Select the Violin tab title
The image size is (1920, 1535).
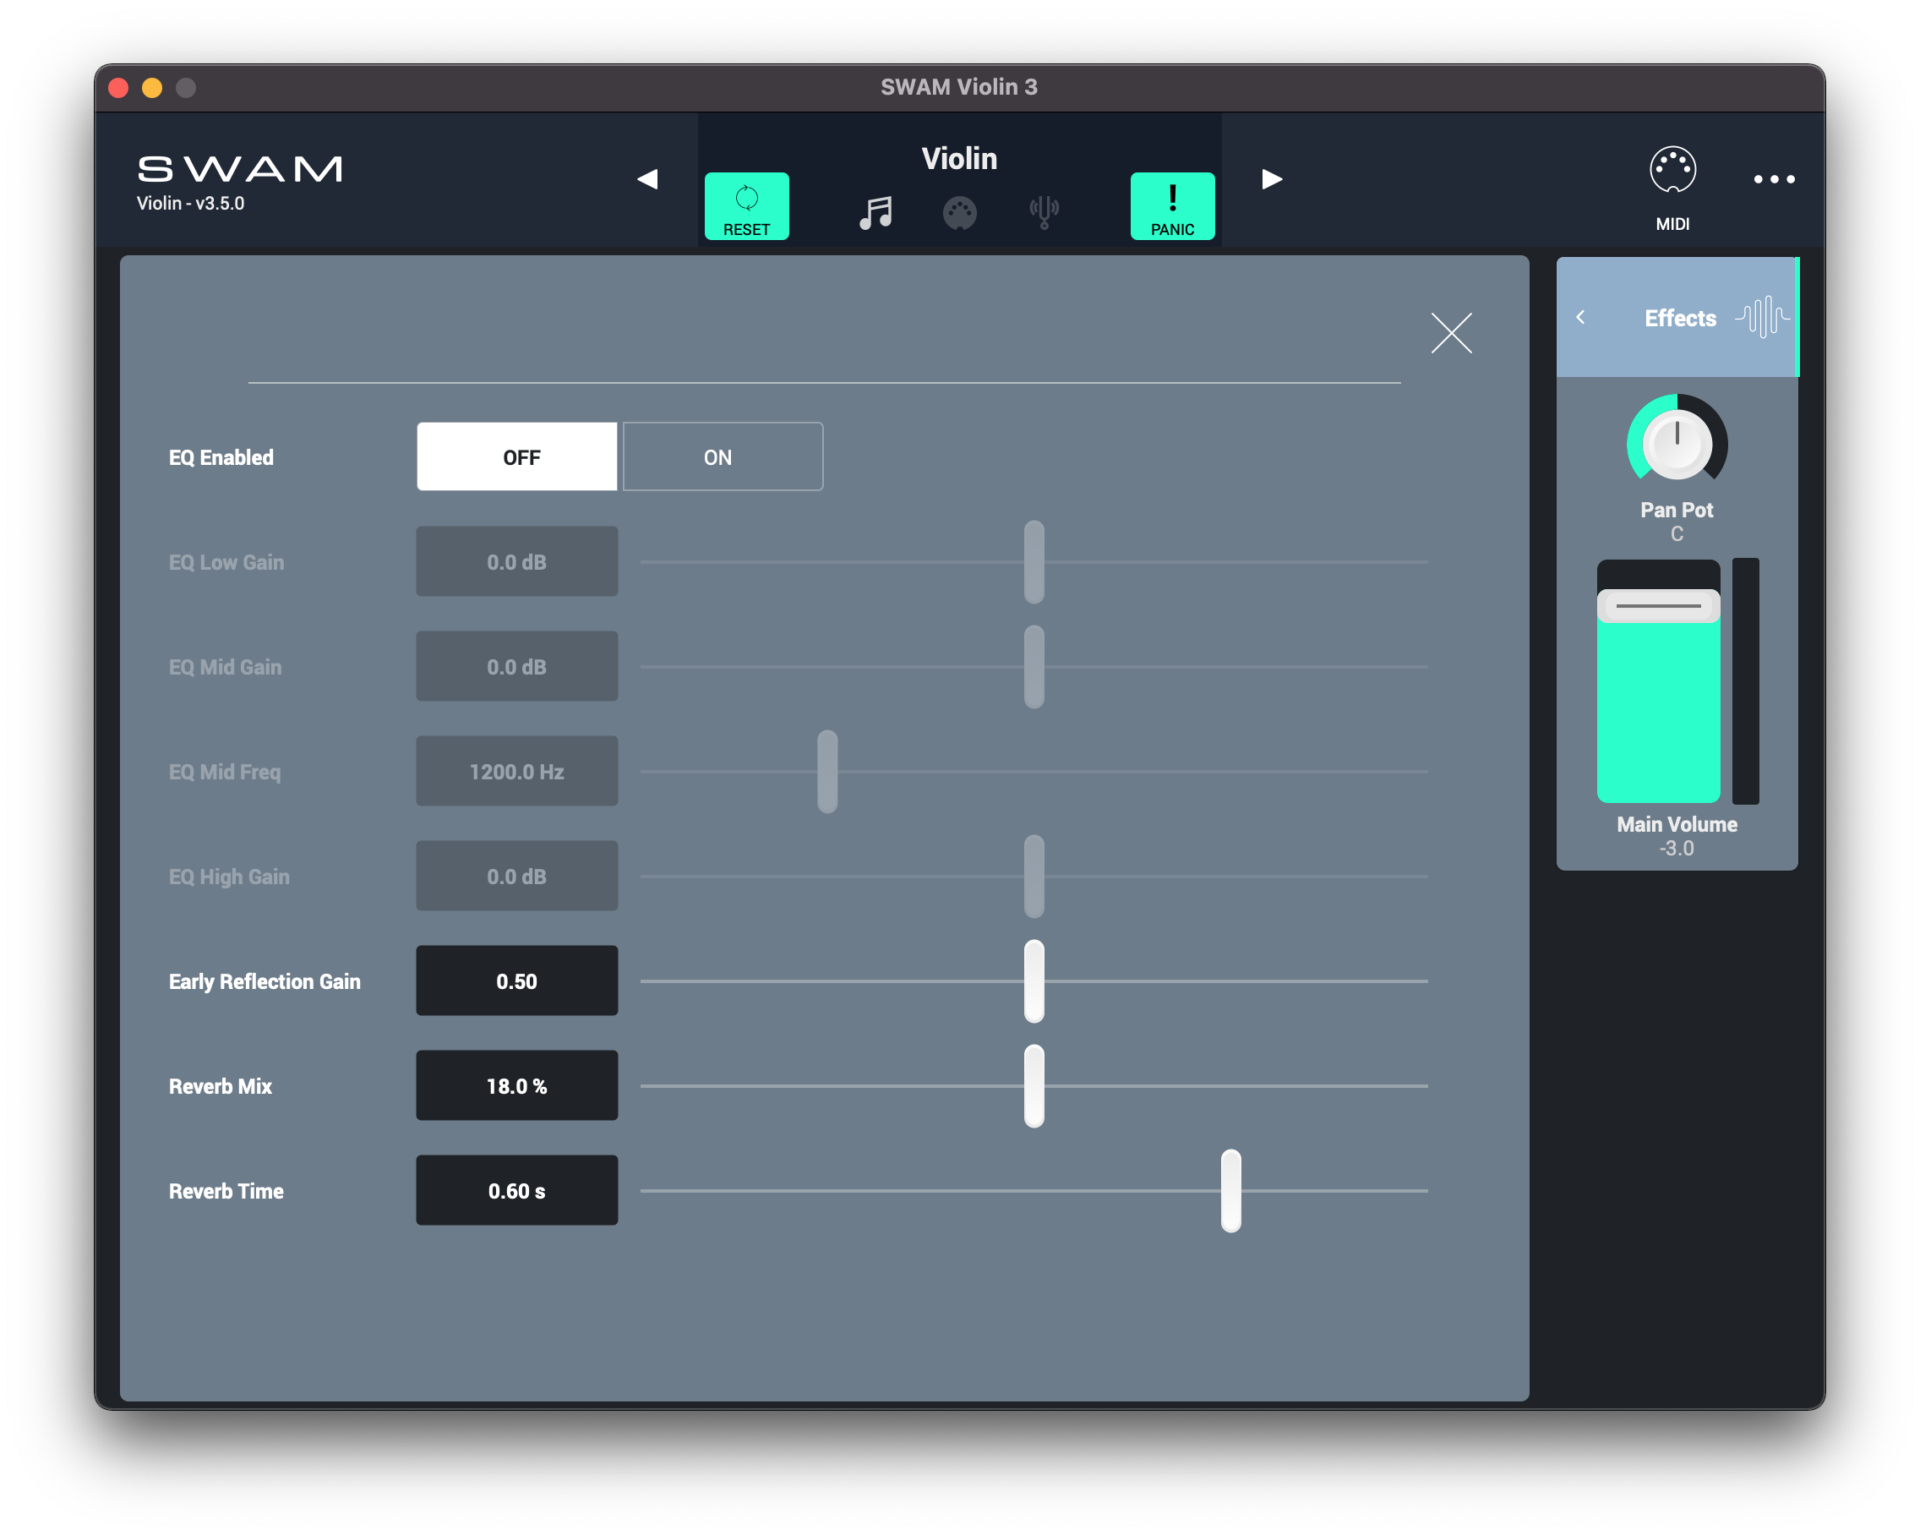(959, 158)
